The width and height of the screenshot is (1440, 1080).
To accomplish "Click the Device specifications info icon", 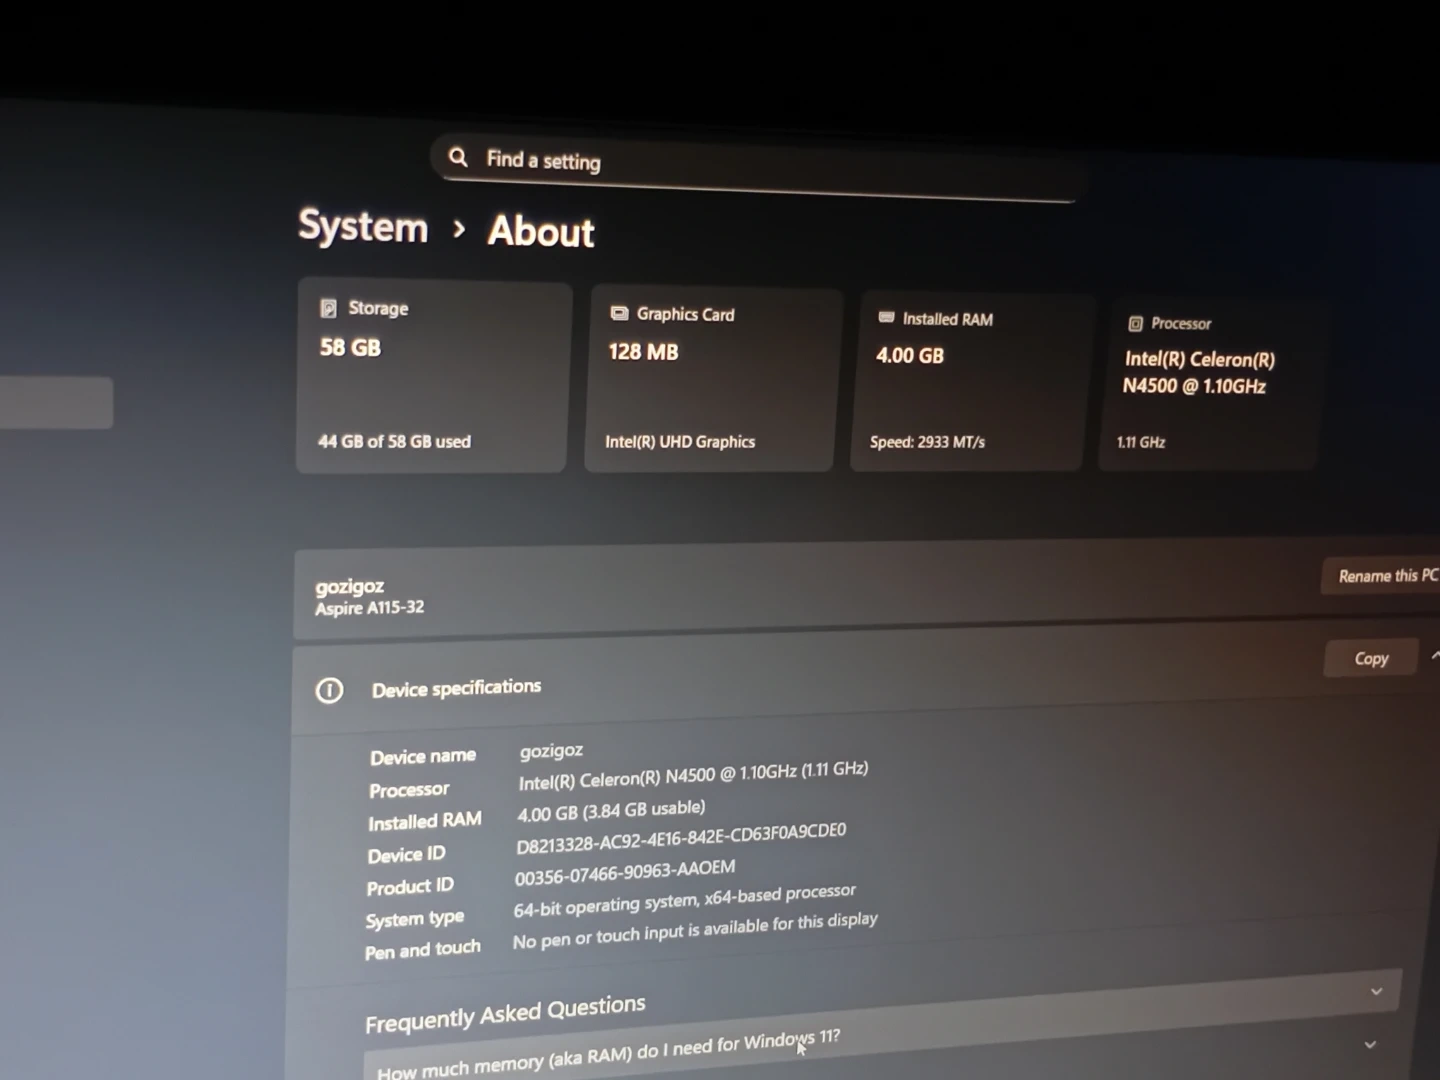I will (329, 690).
